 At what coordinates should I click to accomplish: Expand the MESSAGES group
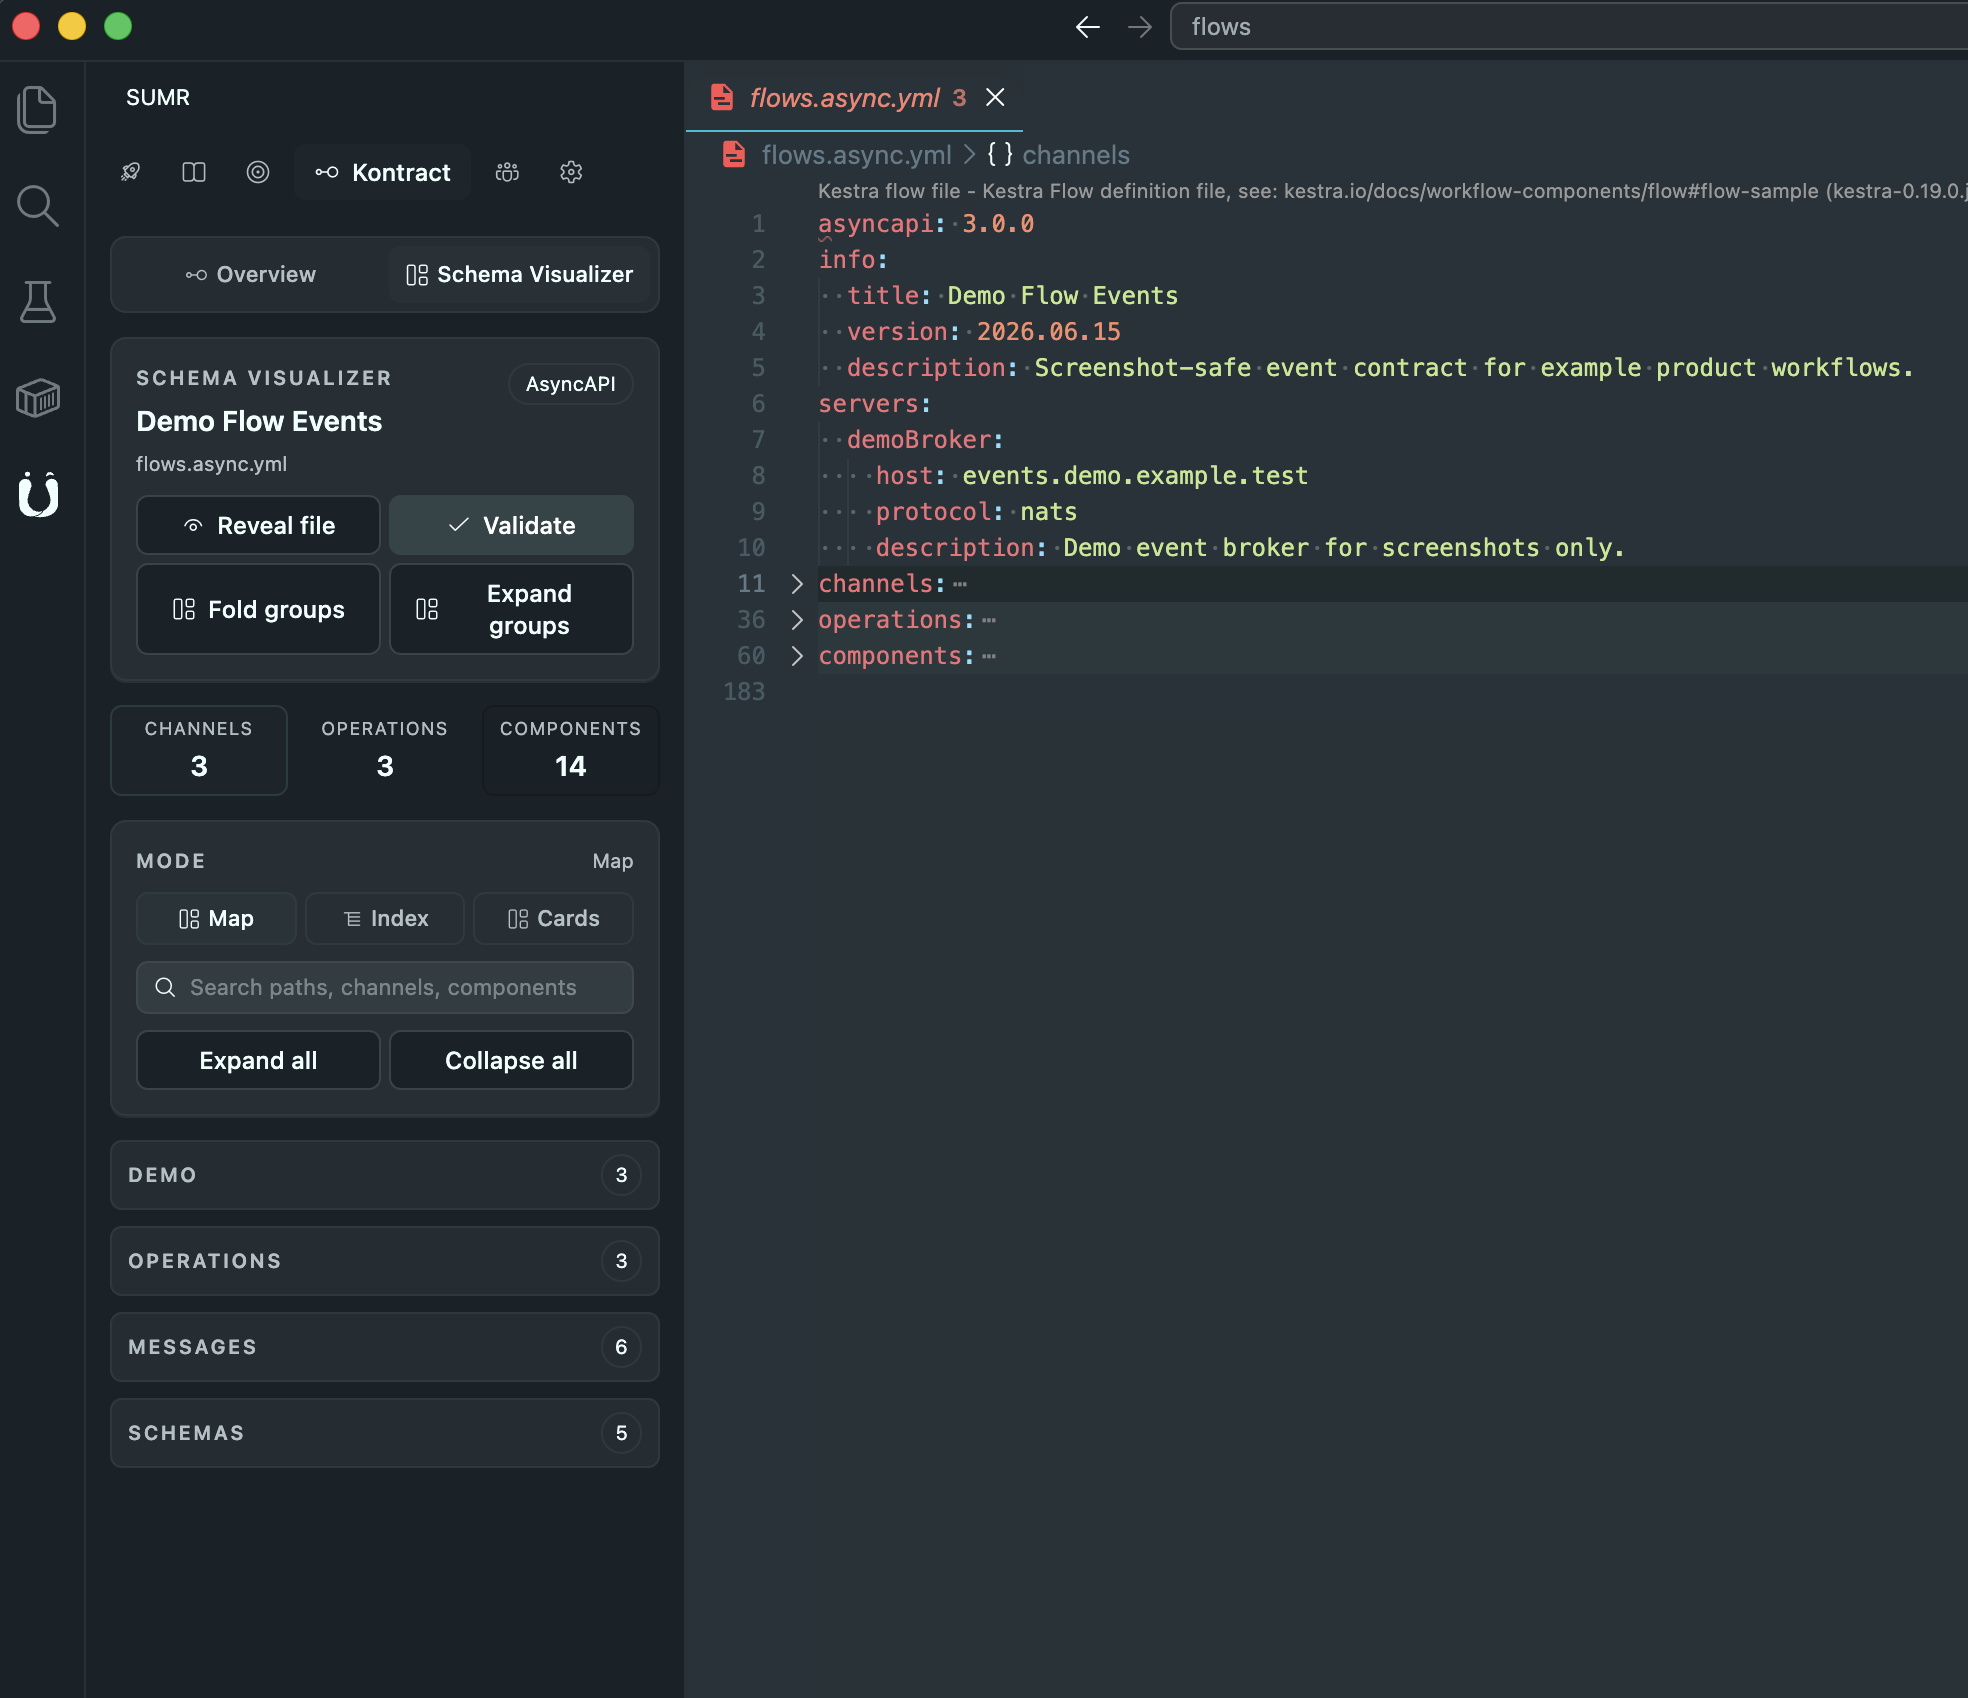(x=385, y=1347)
